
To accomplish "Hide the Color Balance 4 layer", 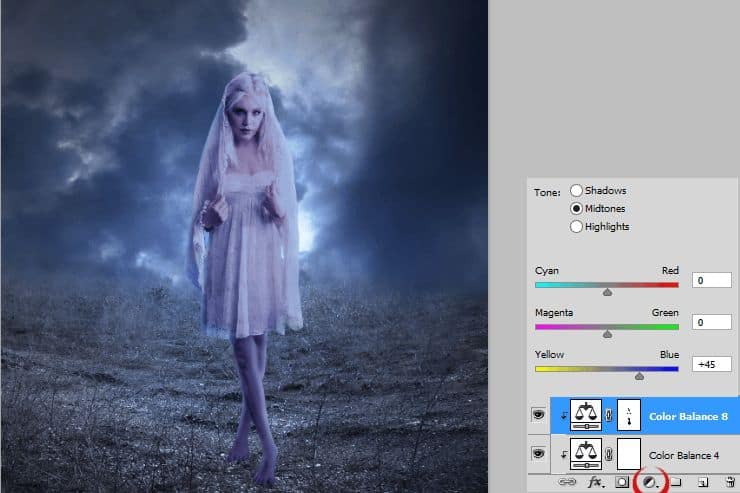I will (x=538, y=453).
